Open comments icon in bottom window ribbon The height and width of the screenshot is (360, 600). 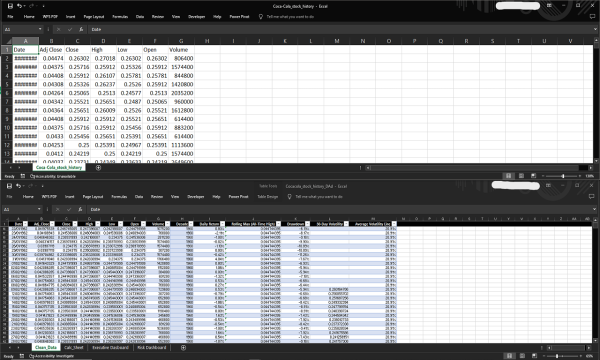592,196
